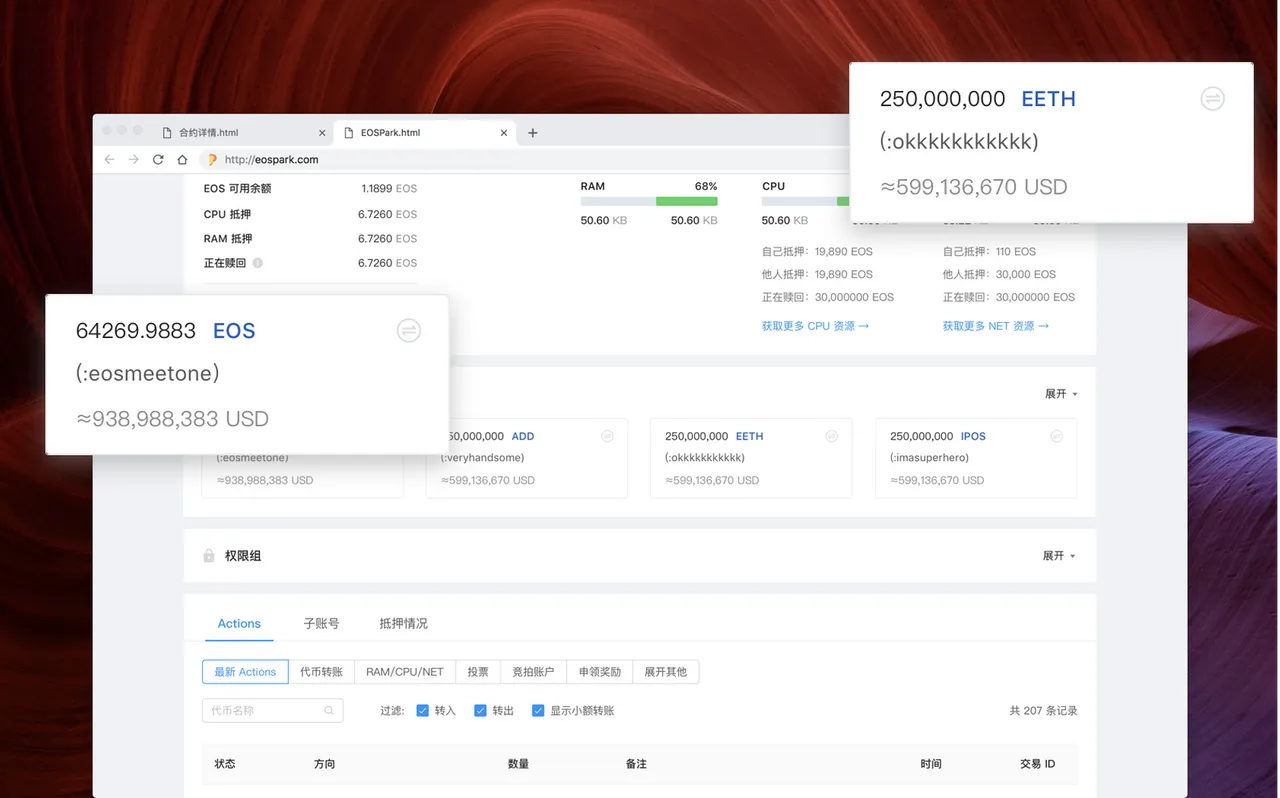Click the search magnifier in 代币名称 field
This screenshot has height=798, width=1280.
tap(329, 710)
